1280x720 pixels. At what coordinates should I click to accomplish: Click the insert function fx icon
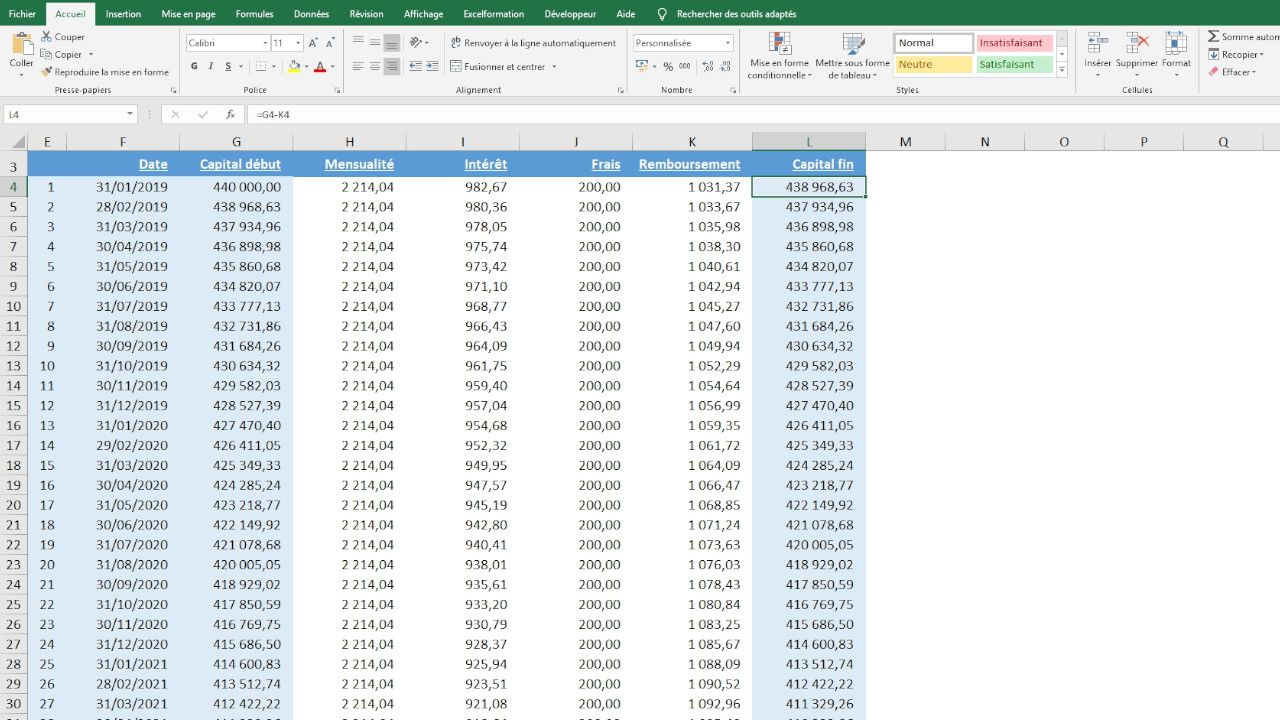click(x=230, y=114)
